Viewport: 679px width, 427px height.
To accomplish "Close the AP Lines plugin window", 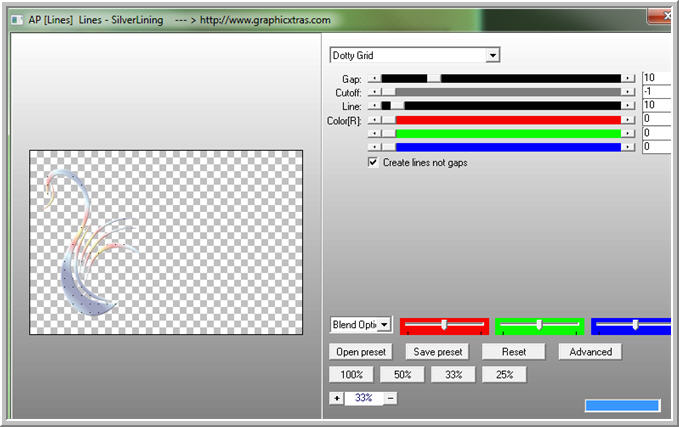I will [662, 16].
